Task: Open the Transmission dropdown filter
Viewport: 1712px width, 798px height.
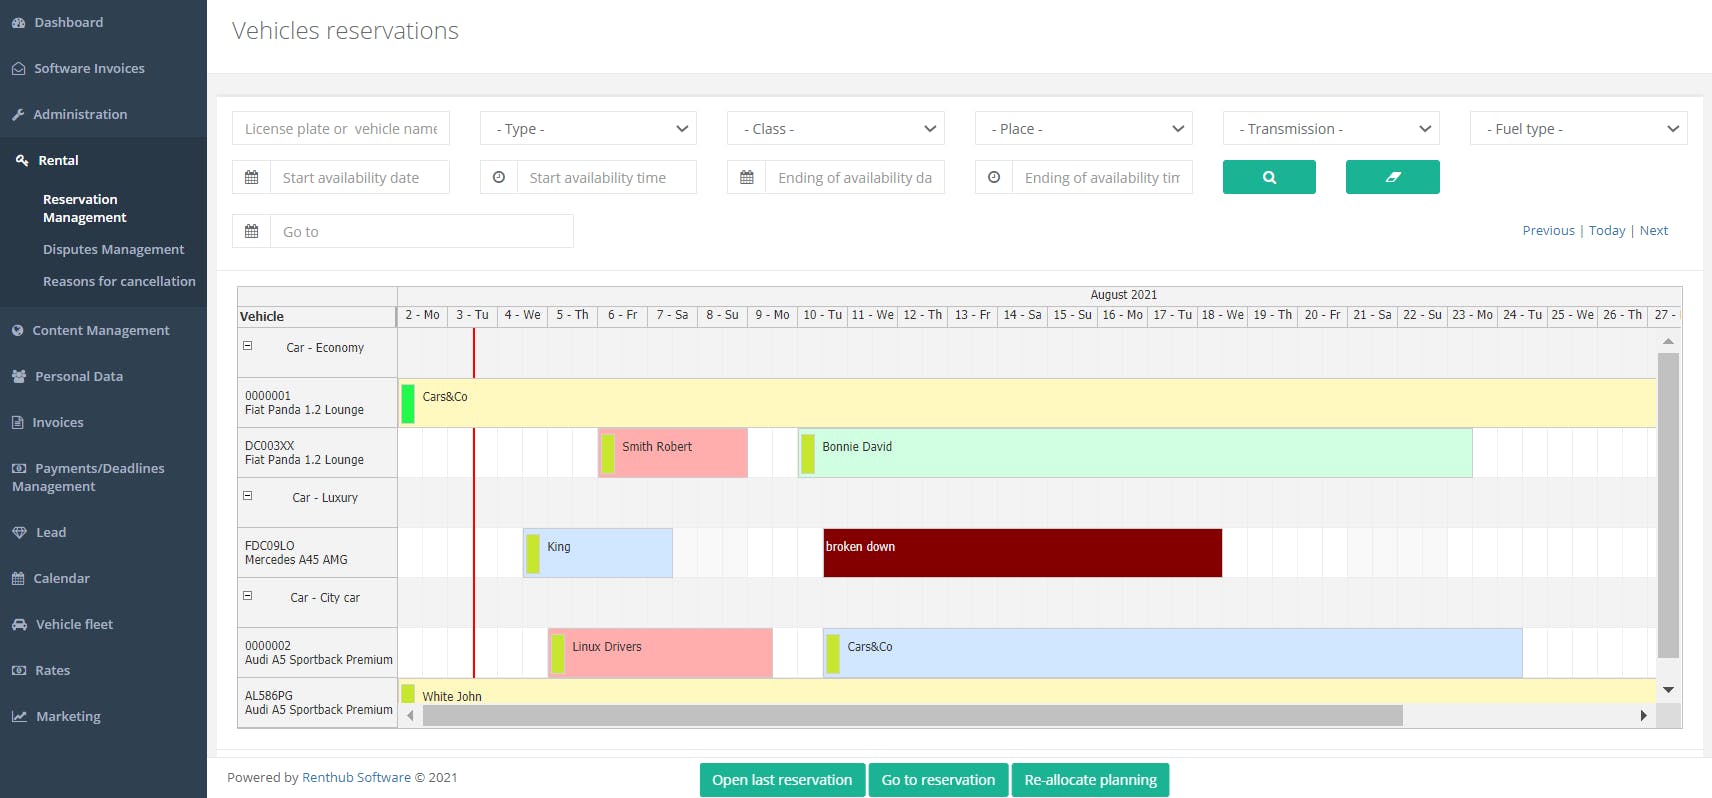Action: tap(1331, 128)
